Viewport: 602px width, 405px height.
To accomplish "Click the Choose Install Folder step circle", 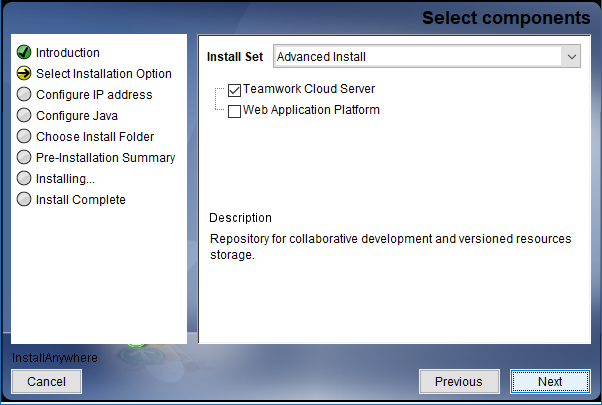I will pos(24,136).
